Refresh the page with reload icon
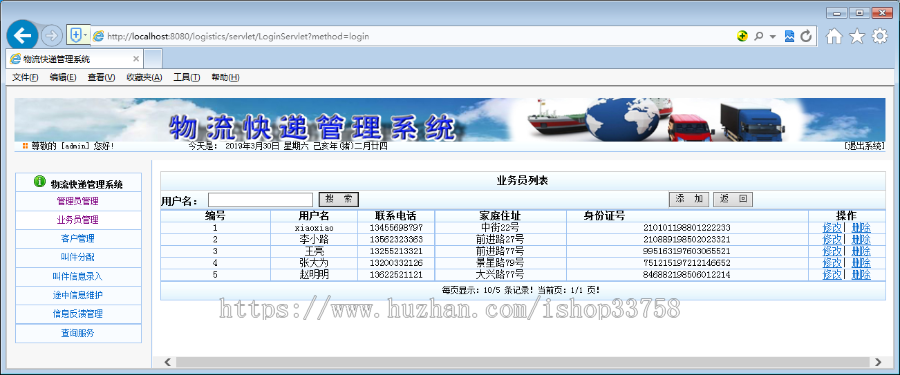 [x=806, y=36]
